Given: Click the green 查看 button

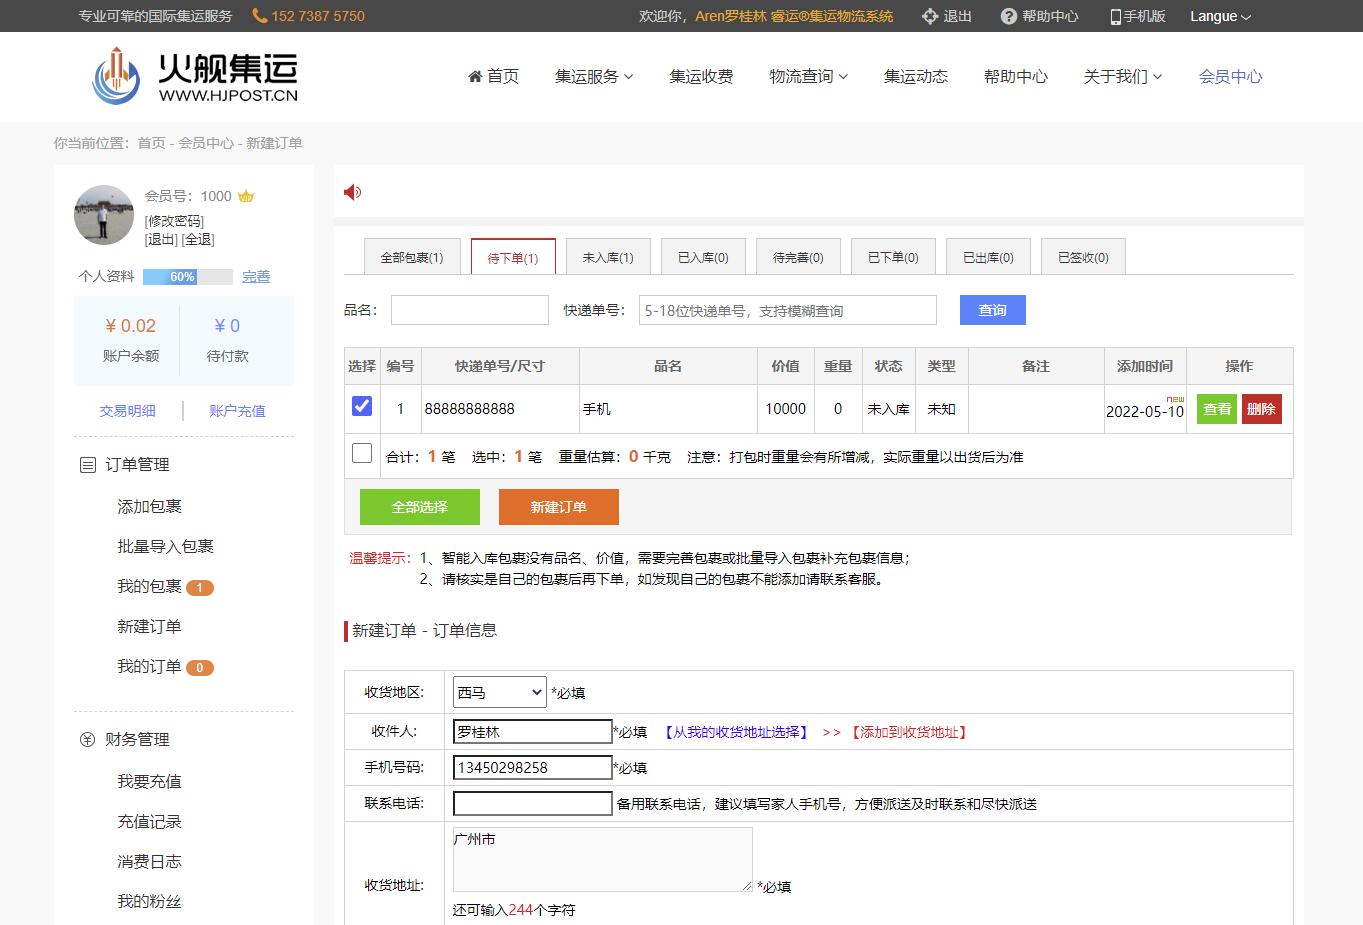Looking at the screenshot, I should [x=1217, y=409].
